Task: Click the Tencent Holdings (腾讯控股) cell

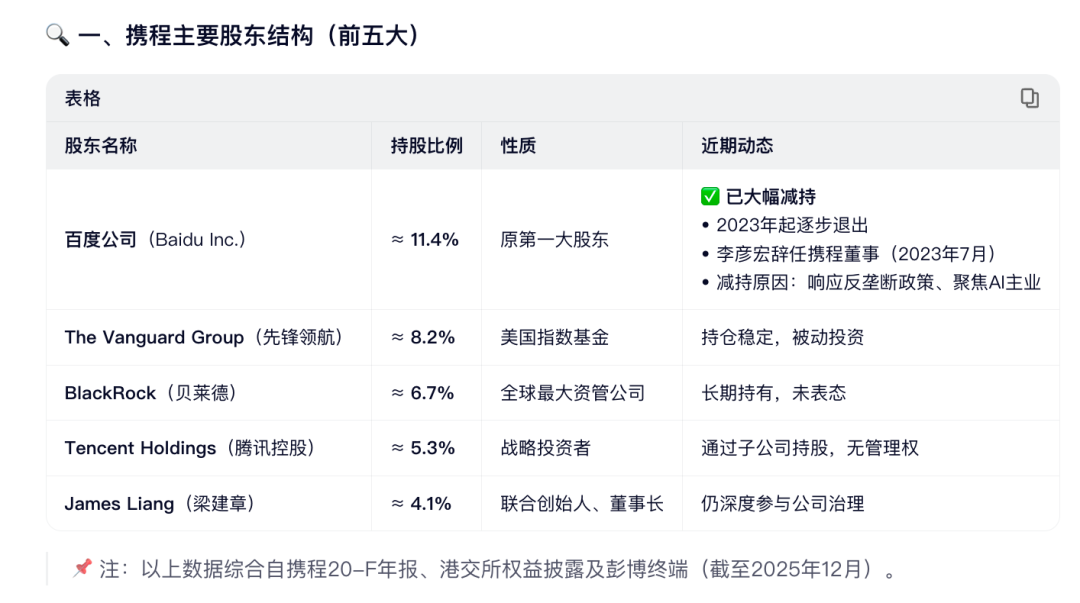Action: 190,448
